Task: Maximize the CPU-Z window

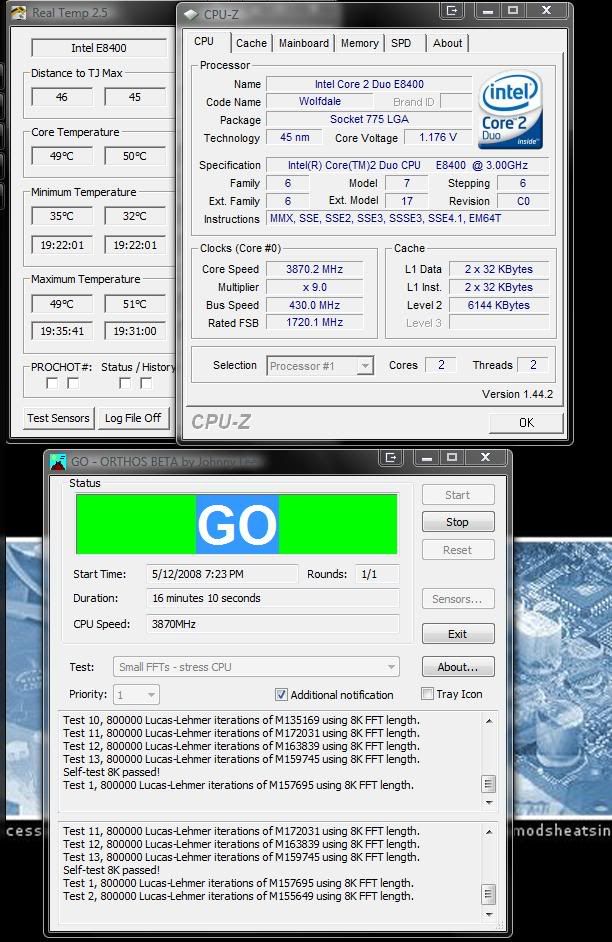Action: point(513,11)
